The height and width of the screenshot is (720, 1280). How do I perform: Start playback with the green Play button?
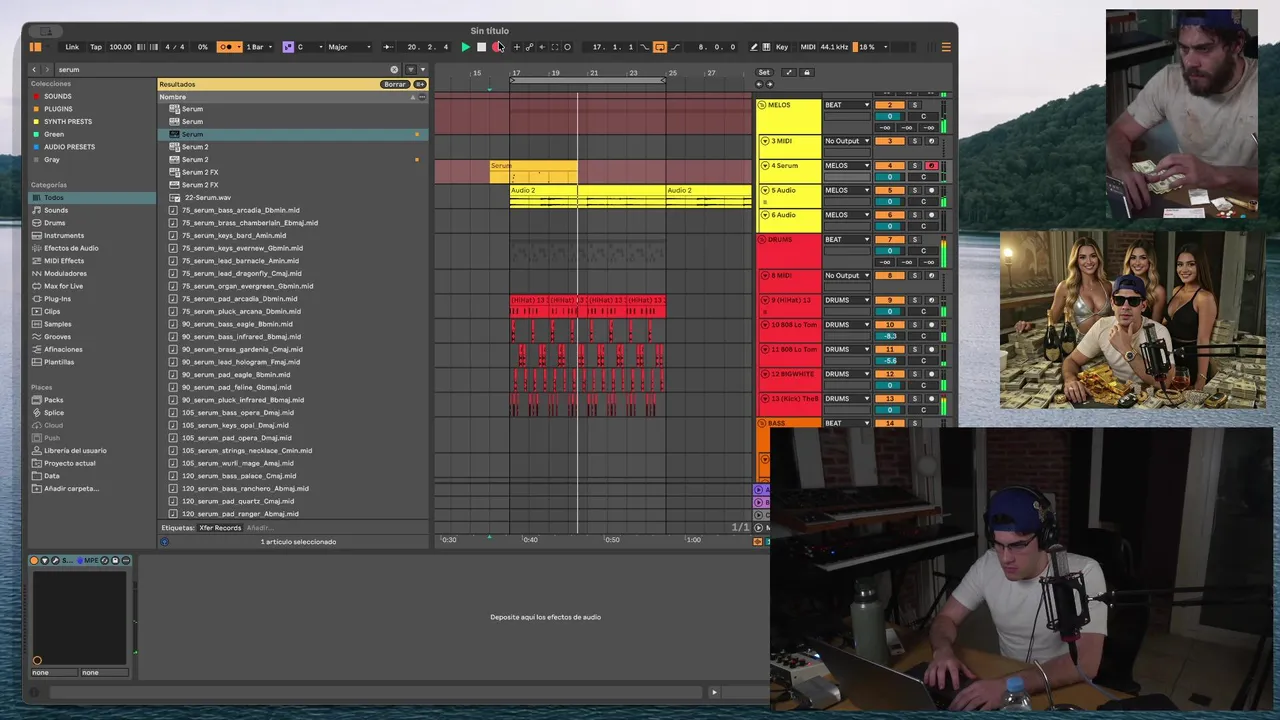(466, 47)
